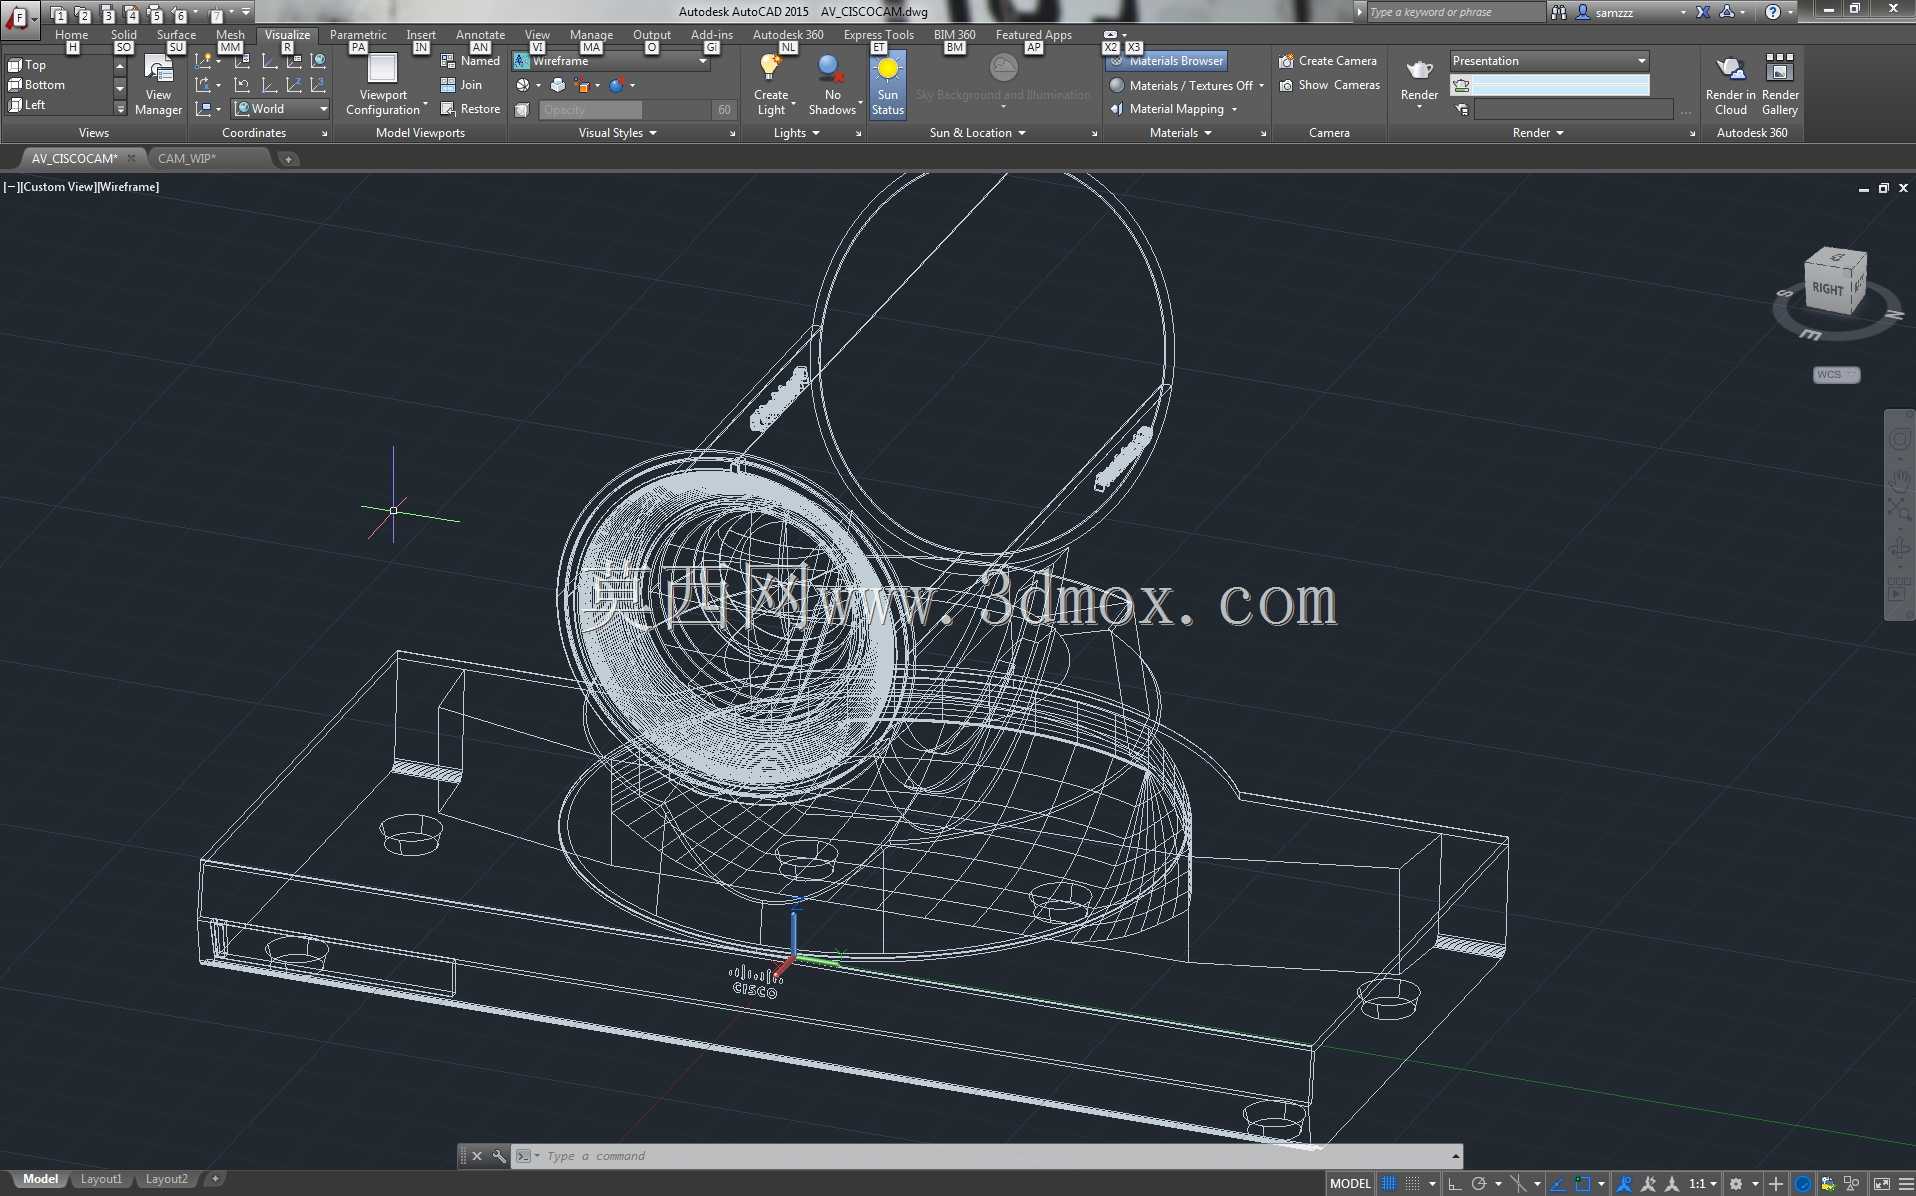Create a new light
The width and height of the screenshot is (1916, 1196).
(x=771, y=85)
